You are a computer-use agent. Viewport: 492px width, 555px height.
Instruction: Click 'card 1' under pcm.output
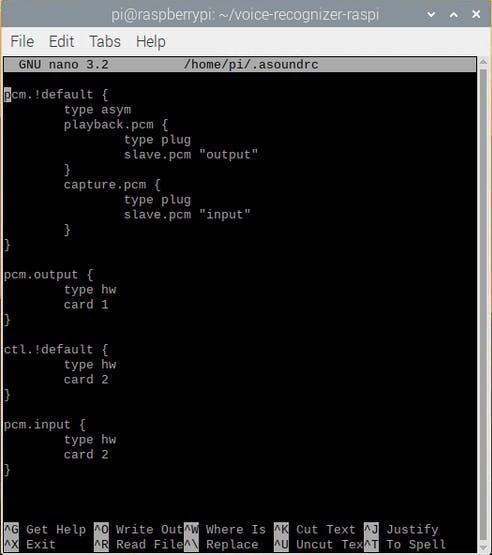point(86,304)
